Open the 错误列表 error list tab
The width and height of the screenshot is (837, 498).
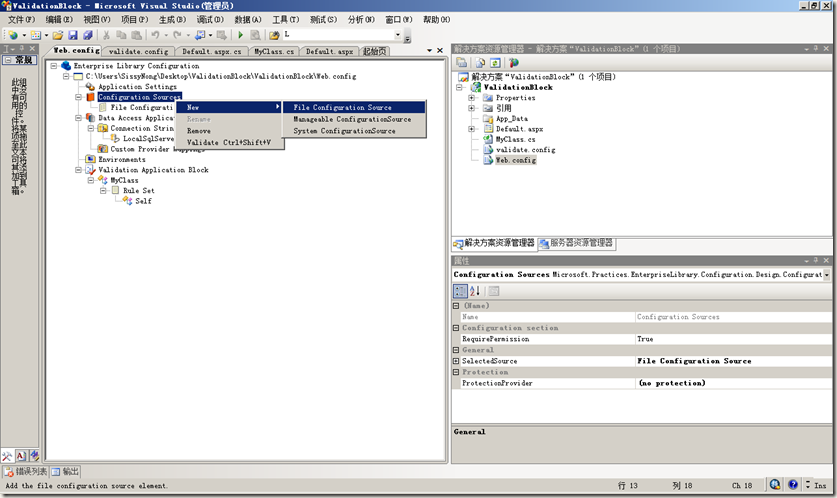[26, 471]
